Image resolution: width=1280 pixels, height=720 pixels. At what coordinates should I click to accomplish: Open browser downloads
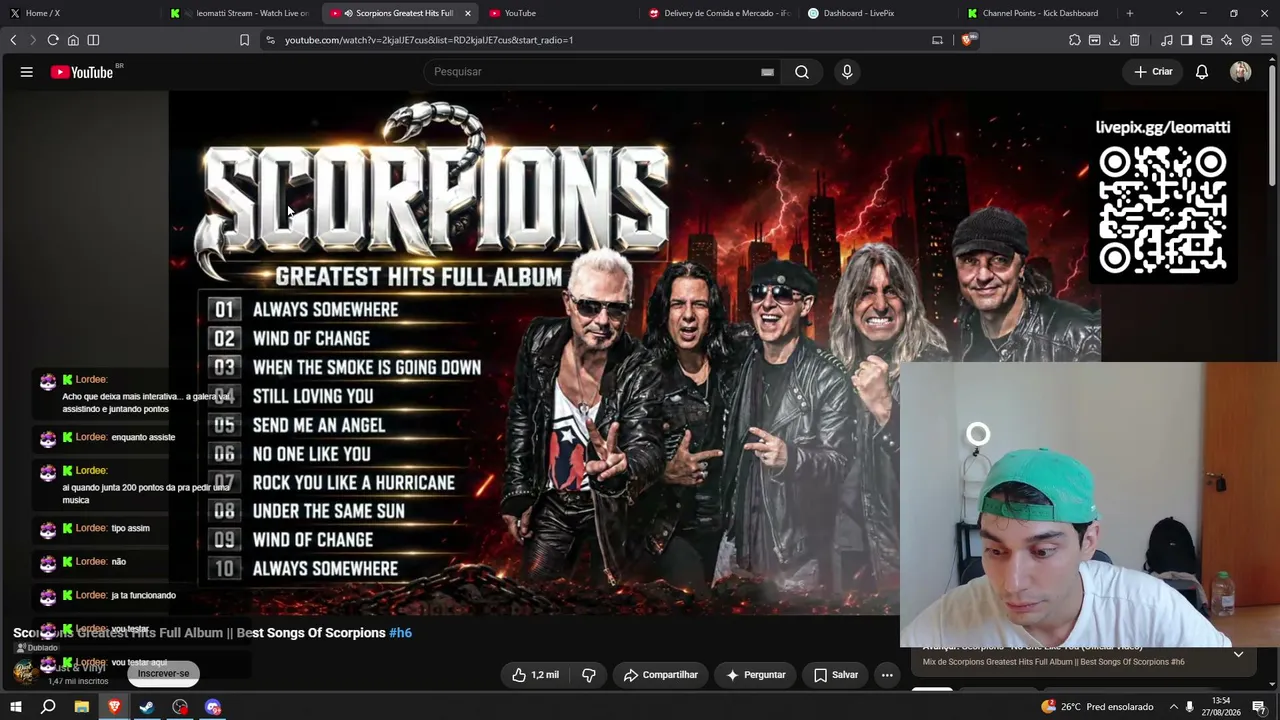(x=1115, y=40)
